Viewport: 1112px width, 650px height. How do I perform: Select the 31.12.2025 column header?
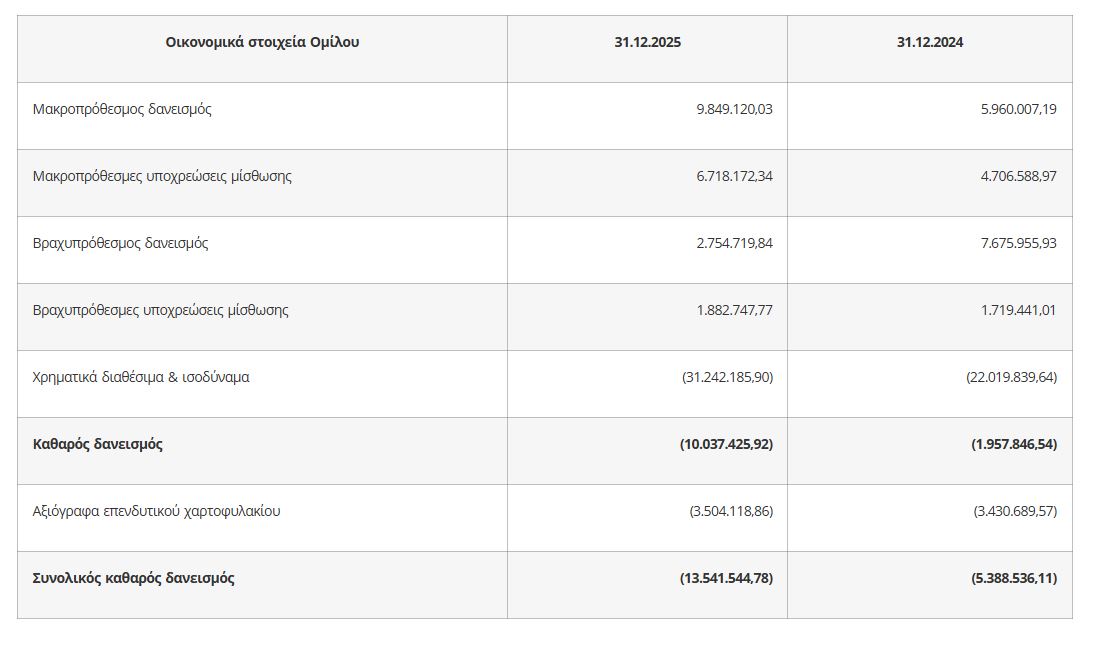[x=647, y=43]
